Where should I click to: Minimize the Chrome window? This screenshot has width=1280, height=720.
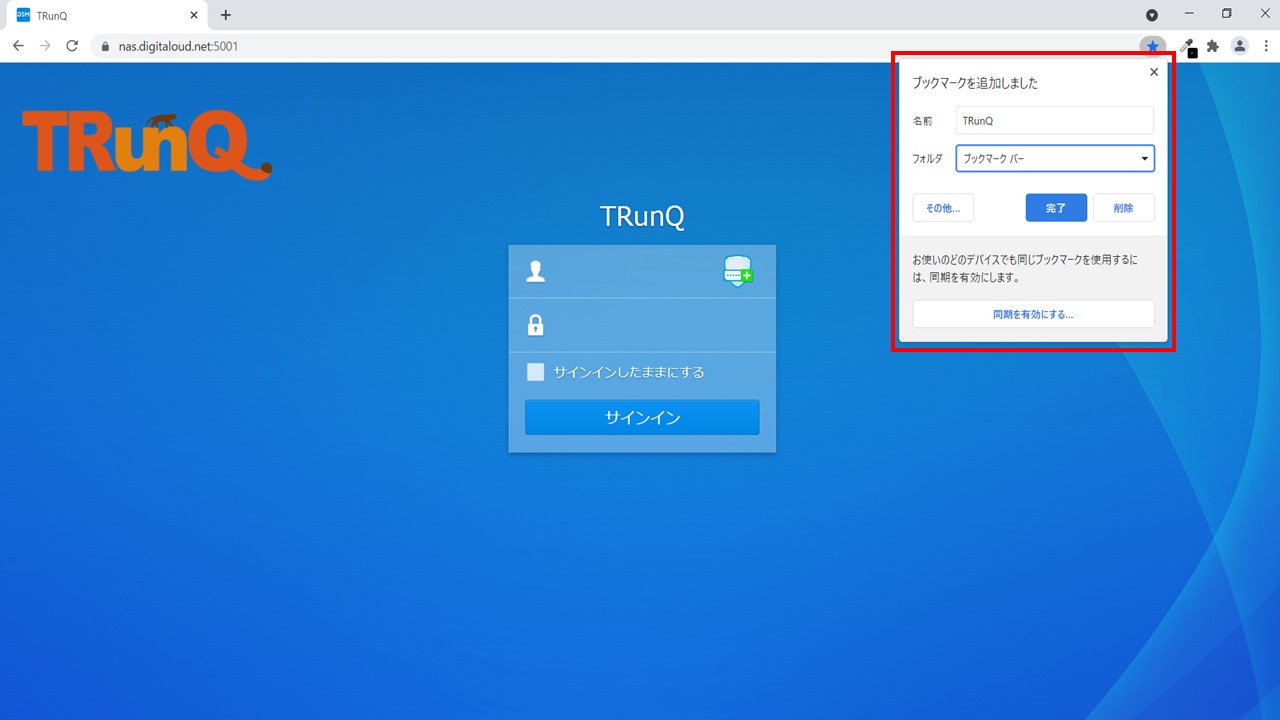pyautogui.click(x=1189, y=14)
